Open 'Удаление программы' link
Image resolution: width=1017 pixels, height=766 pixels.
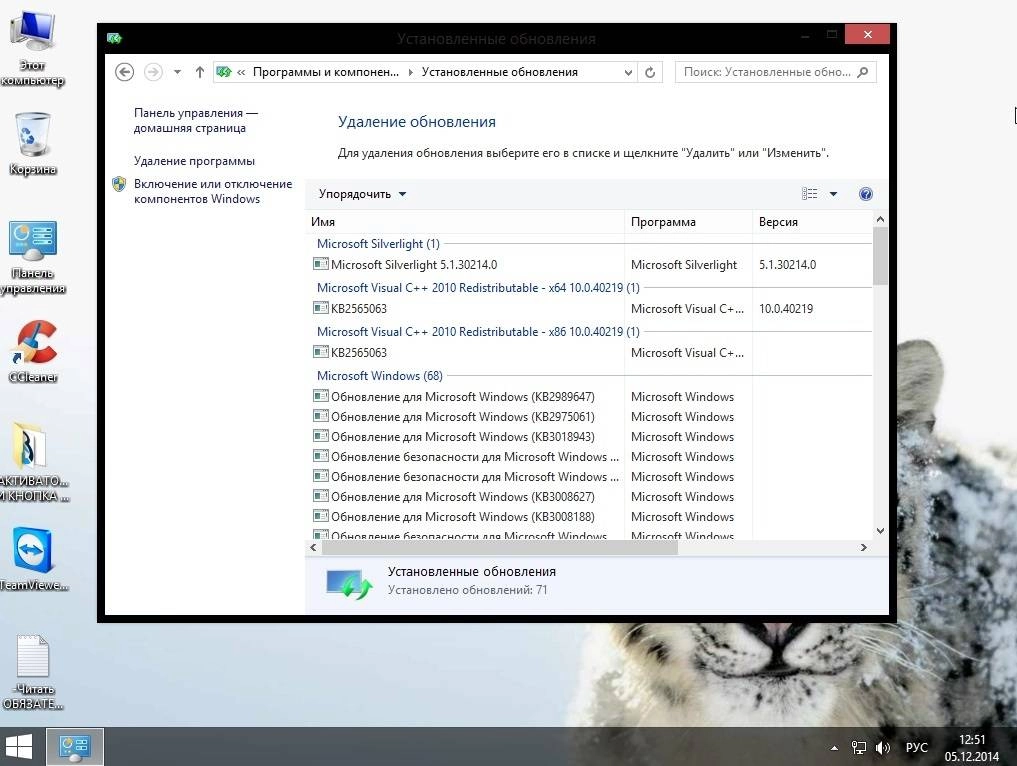[x=194, y=161]
